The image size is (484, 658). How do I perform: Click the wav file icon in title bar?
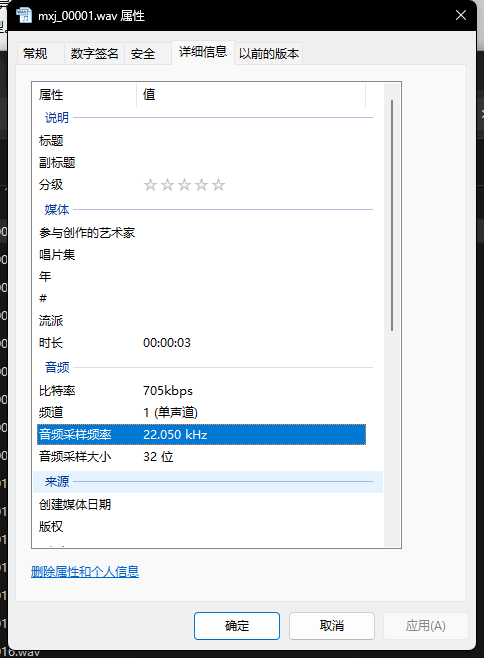tap(24, 15)
